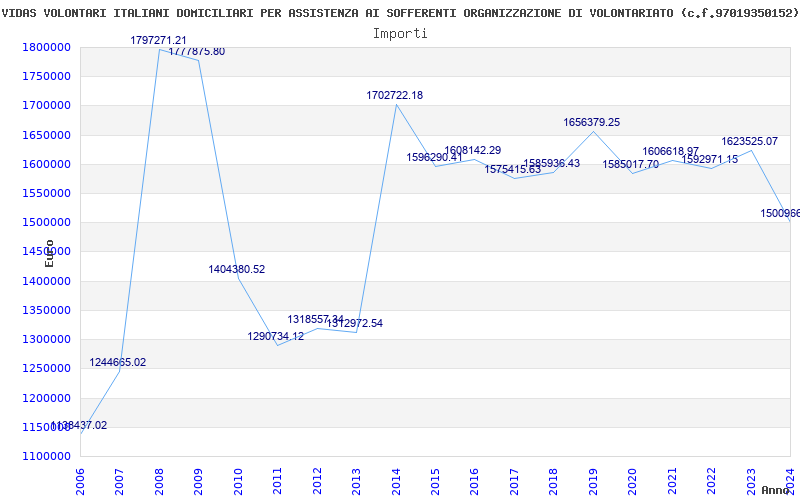Viewport: 800px width, 500px height.
Task: Click the data label 1585936.43
Action: pos(552,164)
